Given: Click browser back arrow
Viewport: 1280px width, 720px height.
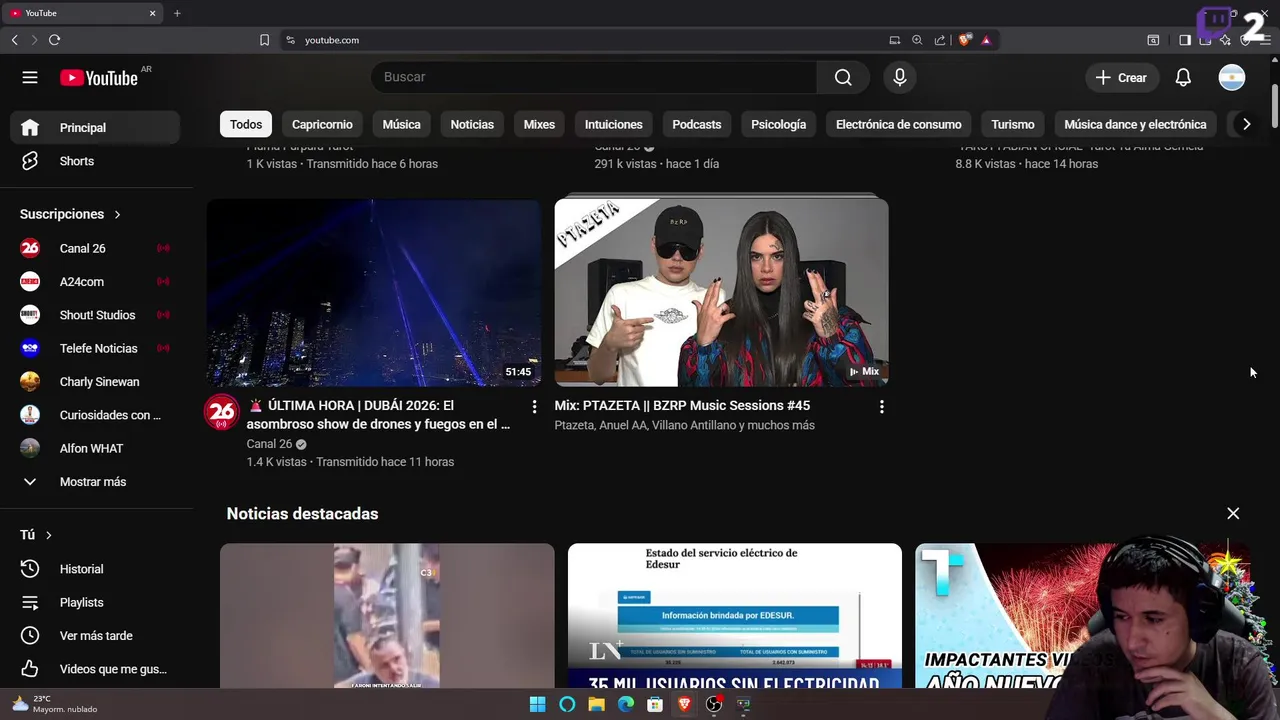Looking at the screenshot, I should click(x=14, y=40).
